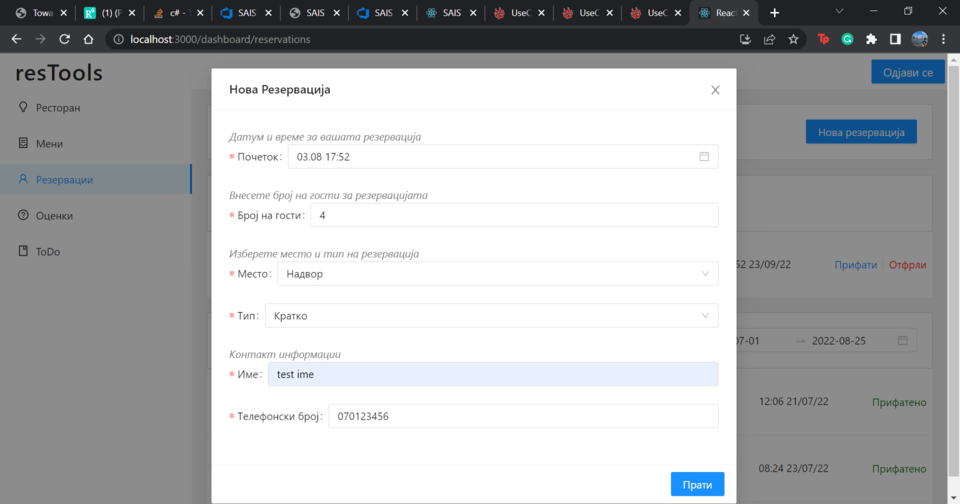Select ToDo in the sidebar
960x504 pixels.
pos(48,252)
